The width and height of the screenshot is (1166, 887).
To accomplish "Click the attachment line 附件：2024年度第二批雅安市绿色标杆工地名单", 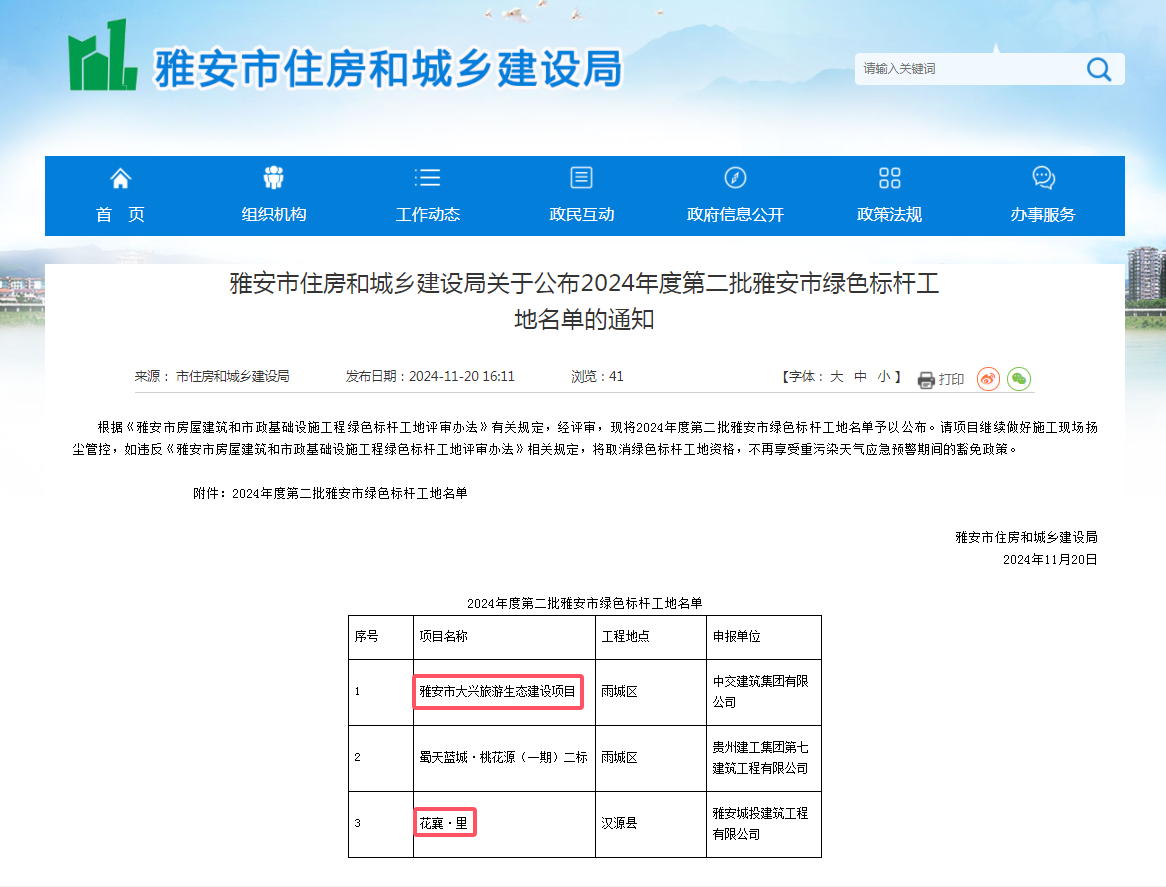I will 330,494.
